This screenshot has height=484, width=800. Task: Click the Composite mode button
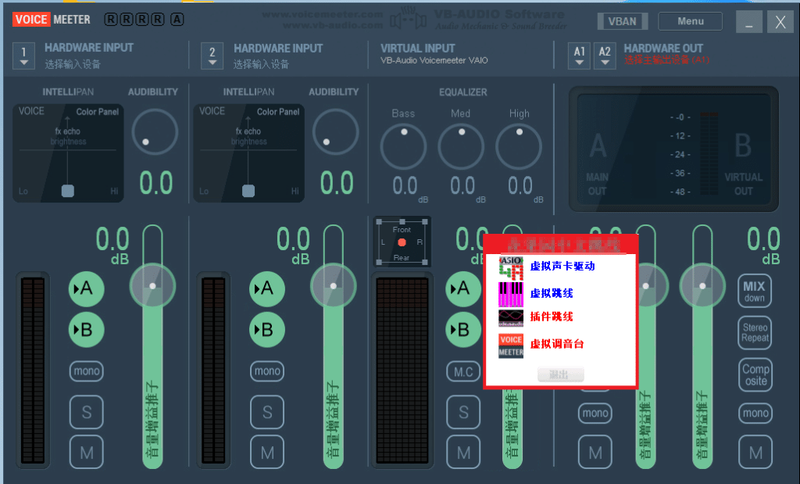click(x=756, y=375)
